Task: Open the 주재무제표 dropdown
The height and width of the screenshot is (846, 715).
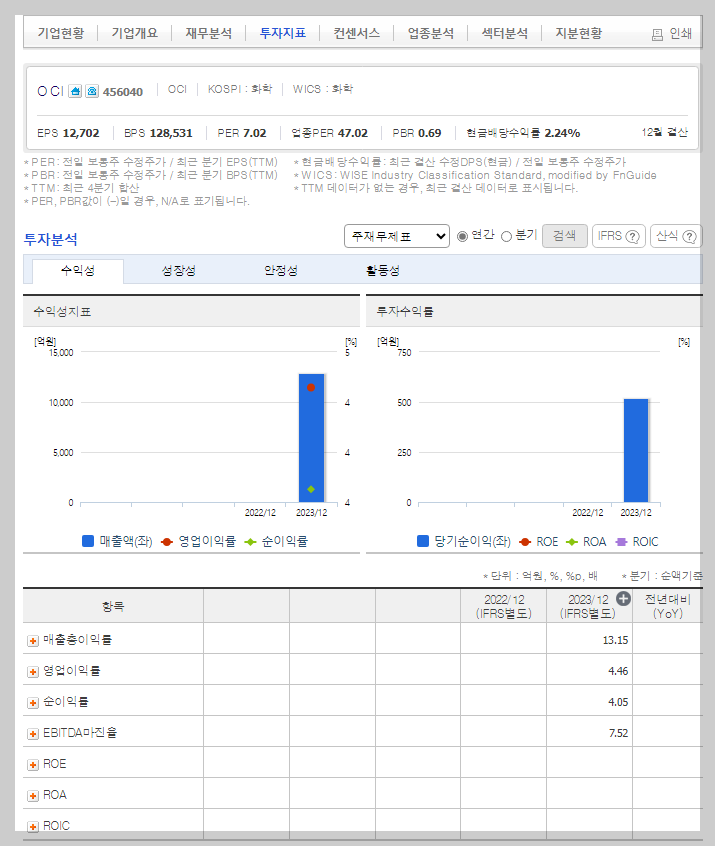Action: (397, 236)
